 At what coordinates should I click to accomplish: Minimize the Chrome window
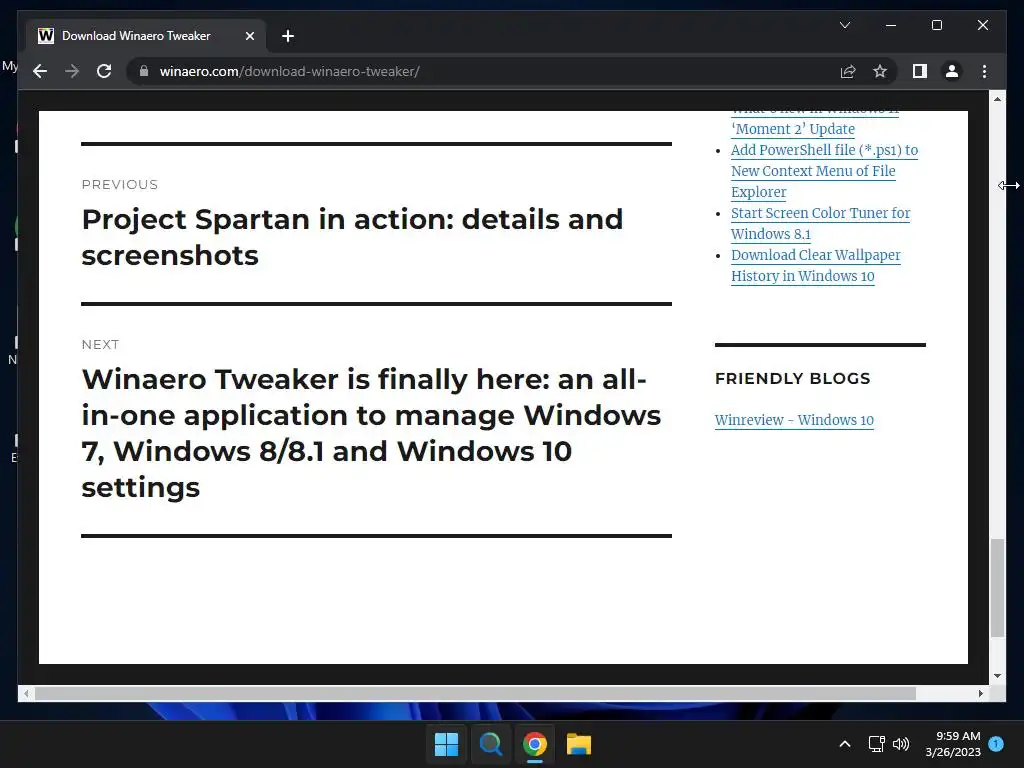(x=891, y=25)
